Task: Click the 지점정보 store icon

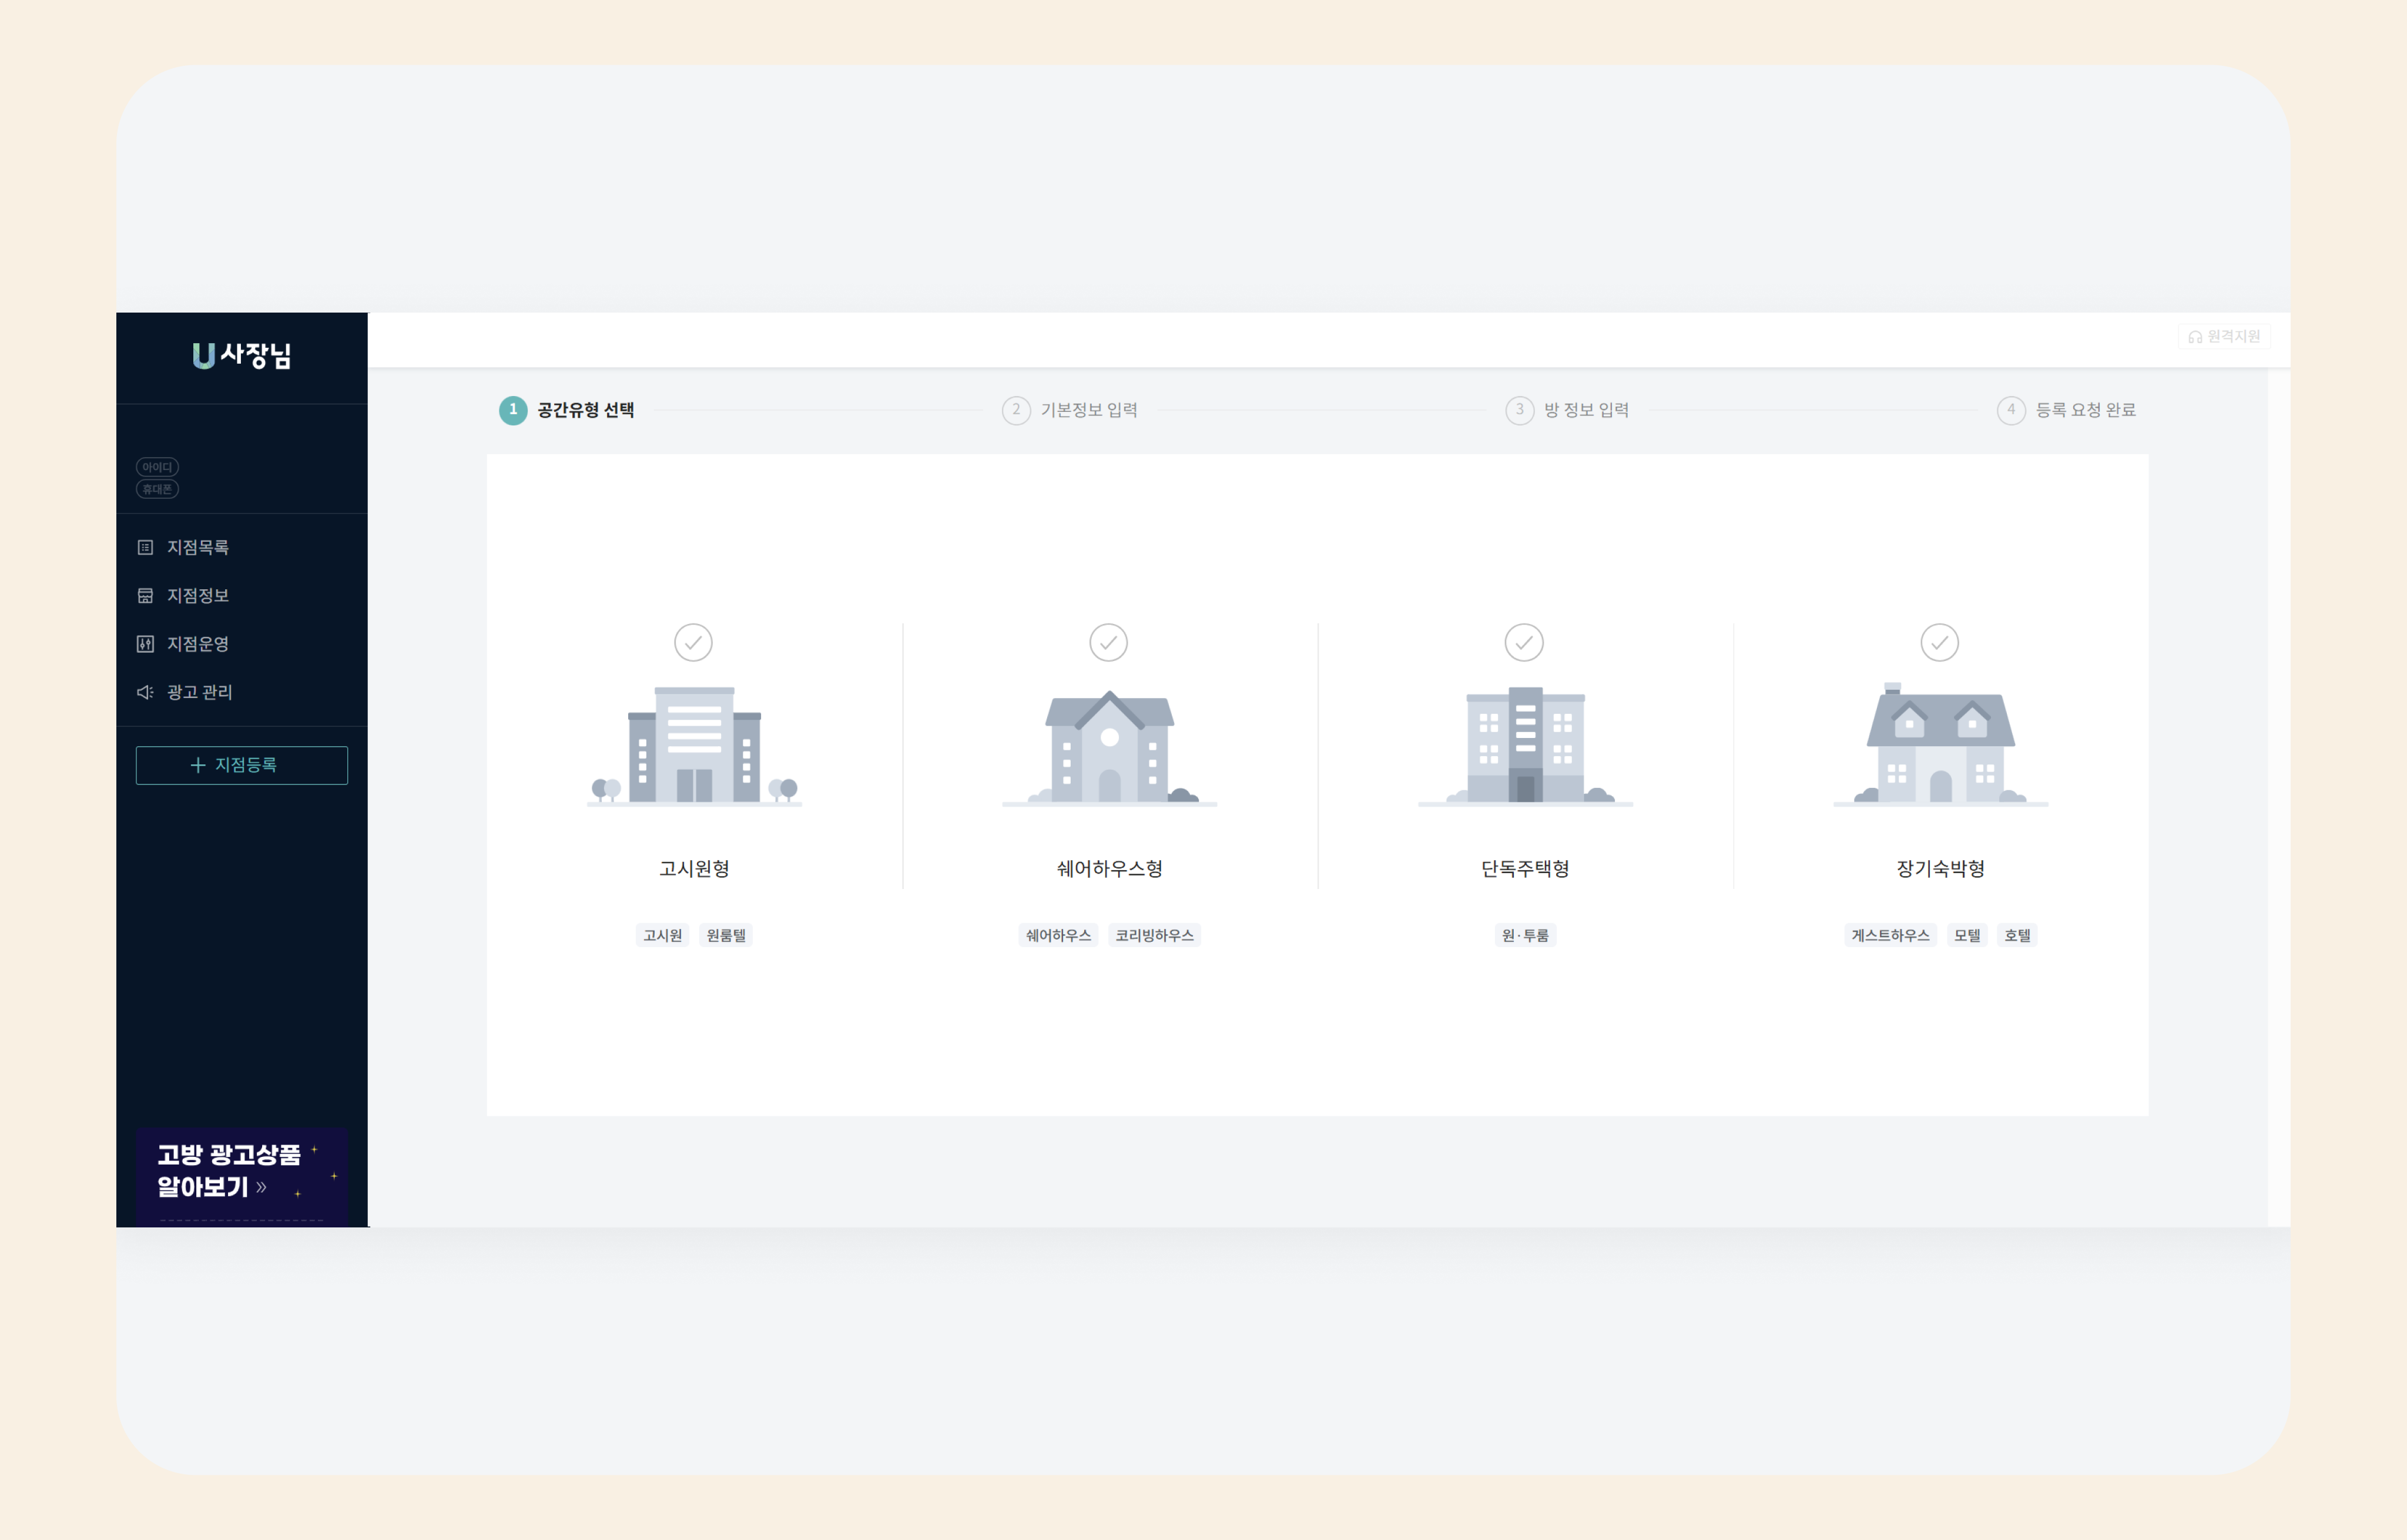Action: [145, 596]
